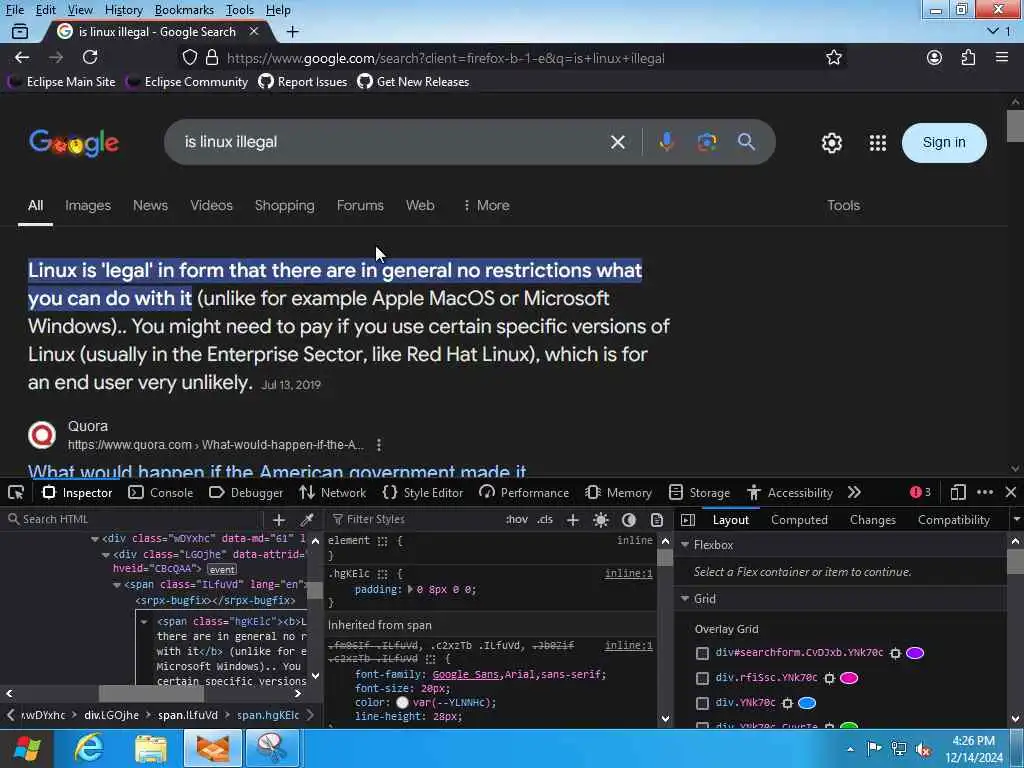Open the Google Sans font-family link
1024x768 pixels.
(465, 675)
